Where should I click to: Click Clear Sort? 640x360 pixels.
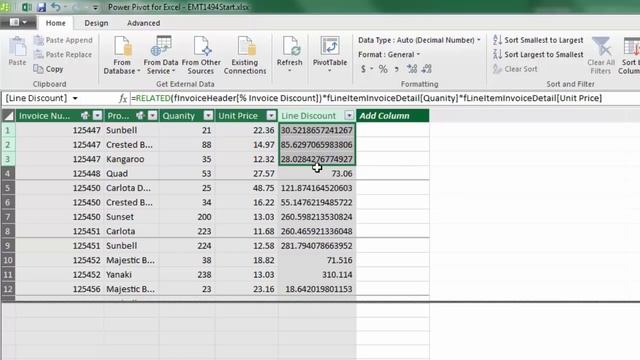(515, 69)
